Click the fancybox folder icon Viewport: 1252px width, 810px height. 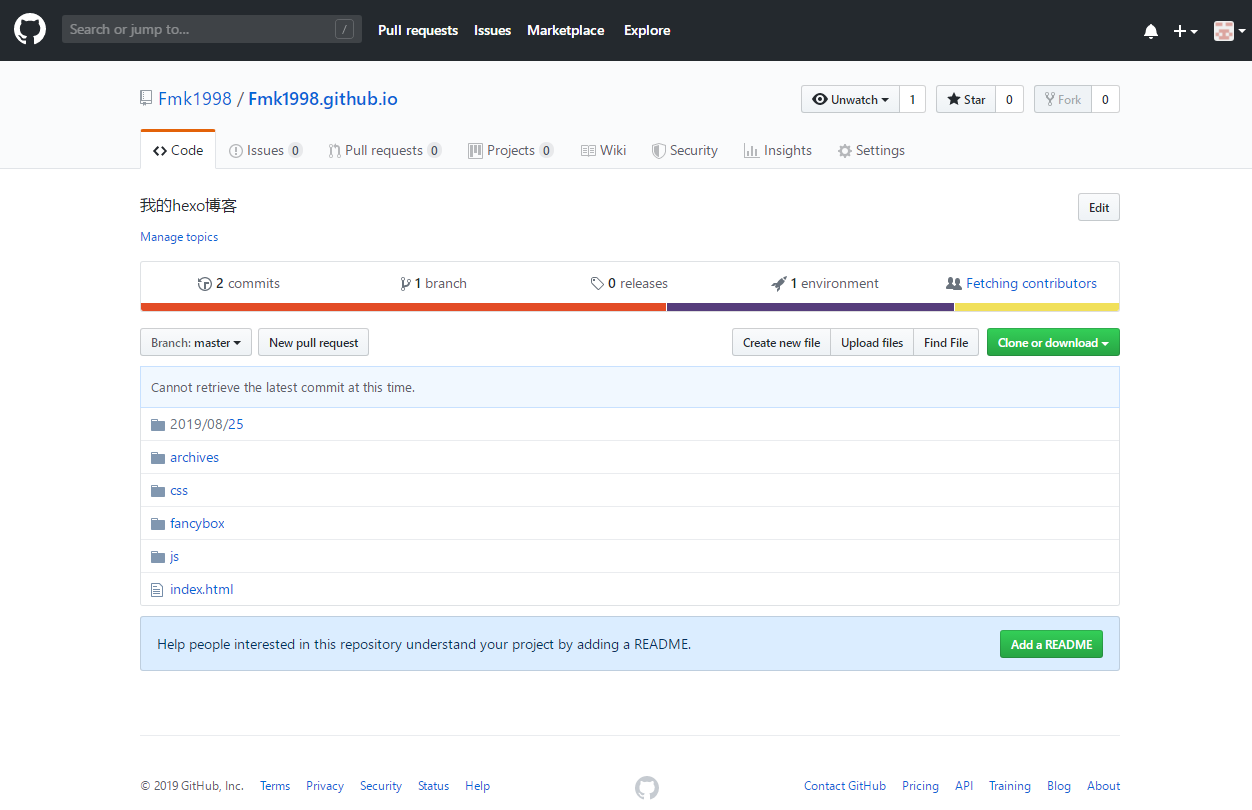157,523
